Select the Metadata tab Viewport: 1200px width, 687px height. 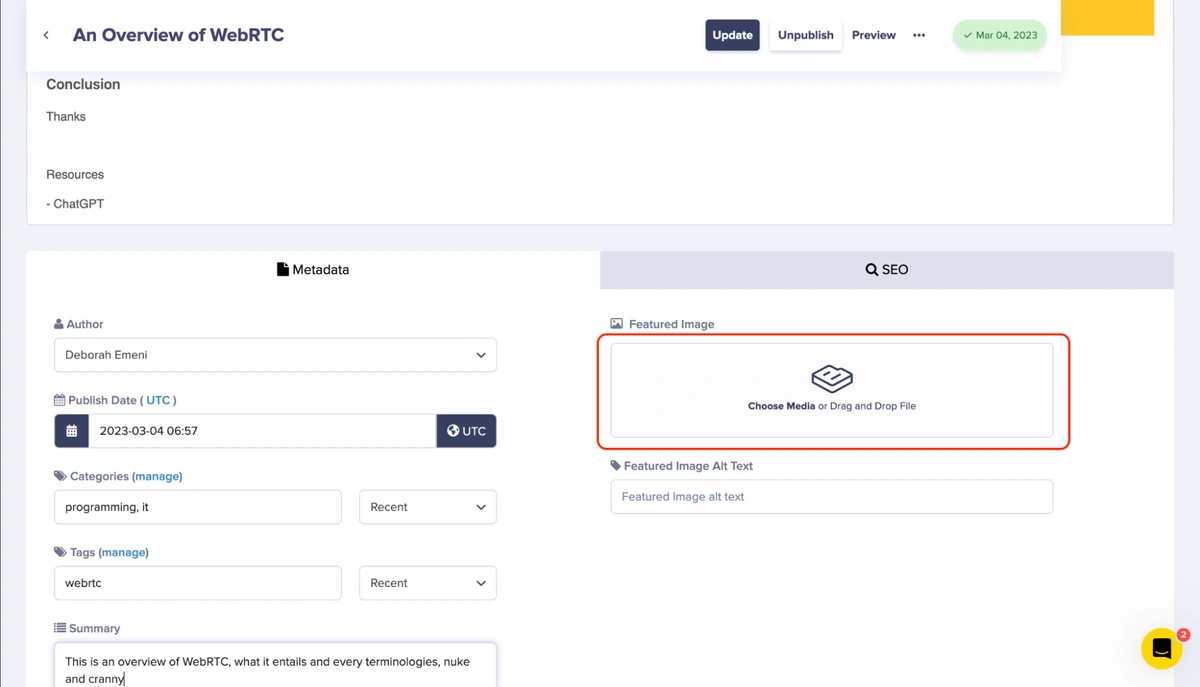[313, 270]
